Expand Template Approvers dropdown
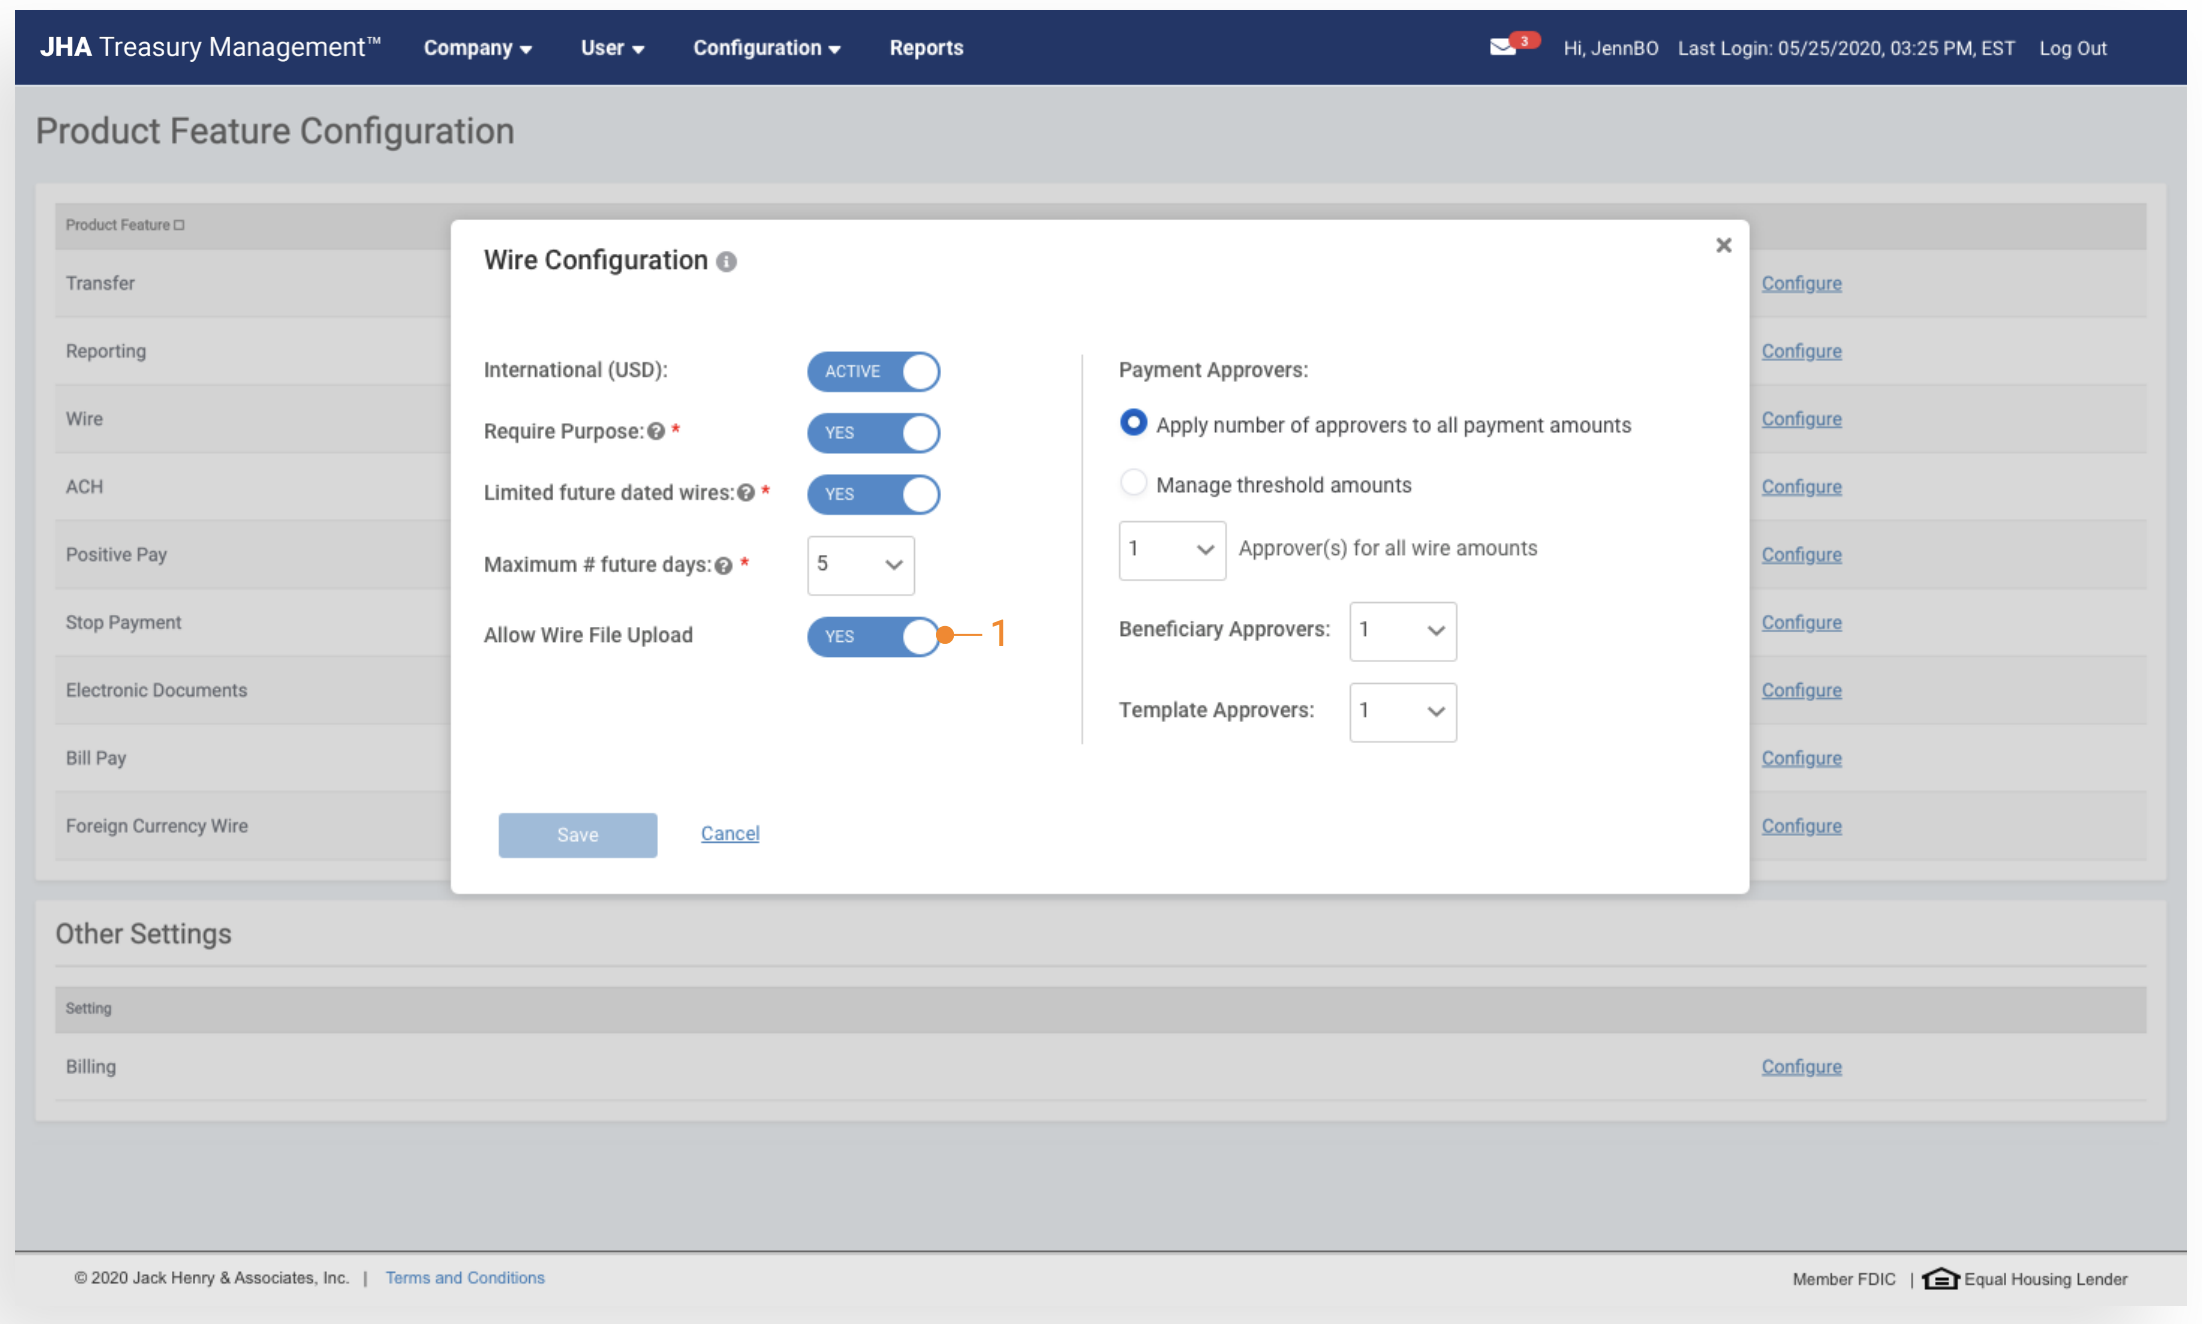Screen dimensions: 2202x1324 1402,712
